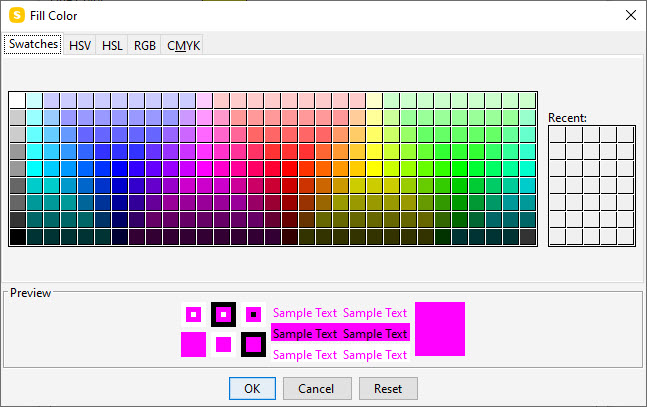Screen dimensions: 647x407
Task: Confirm the color with OK
Action: pyautogui.click(x=252, y=388)
